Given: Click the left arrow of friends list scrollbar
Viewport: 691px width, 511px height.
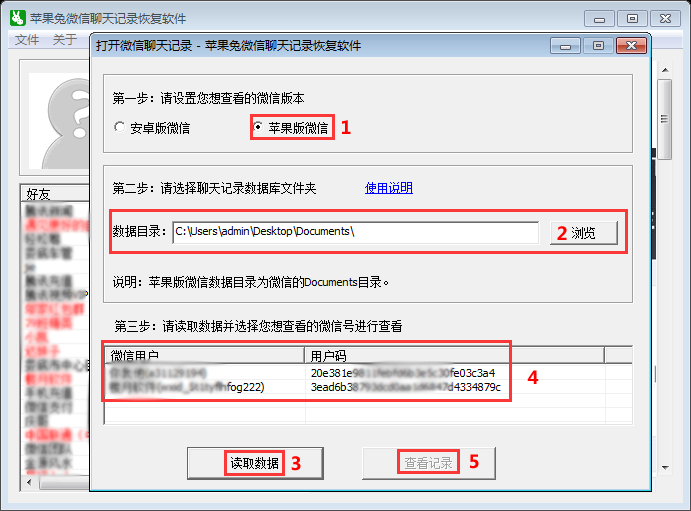Looking at the screenshot, I should [29, 482].
